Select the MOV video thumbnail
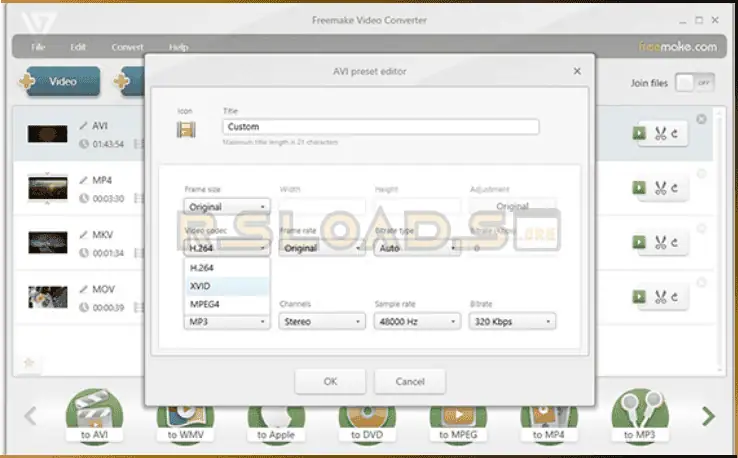The width and height of the screenshot is (738, 458). 47,297
